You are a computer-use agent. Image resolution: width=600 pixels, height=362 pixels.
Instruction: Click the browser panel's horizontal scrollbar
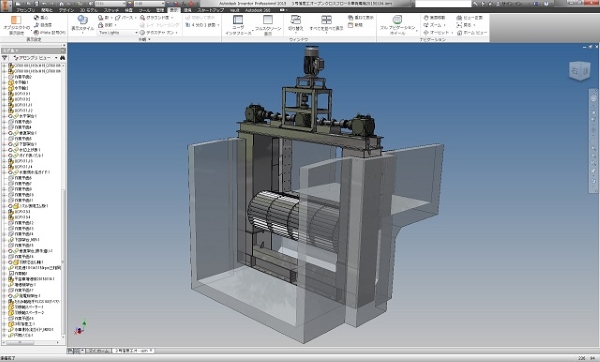click(x=31, y=342)
